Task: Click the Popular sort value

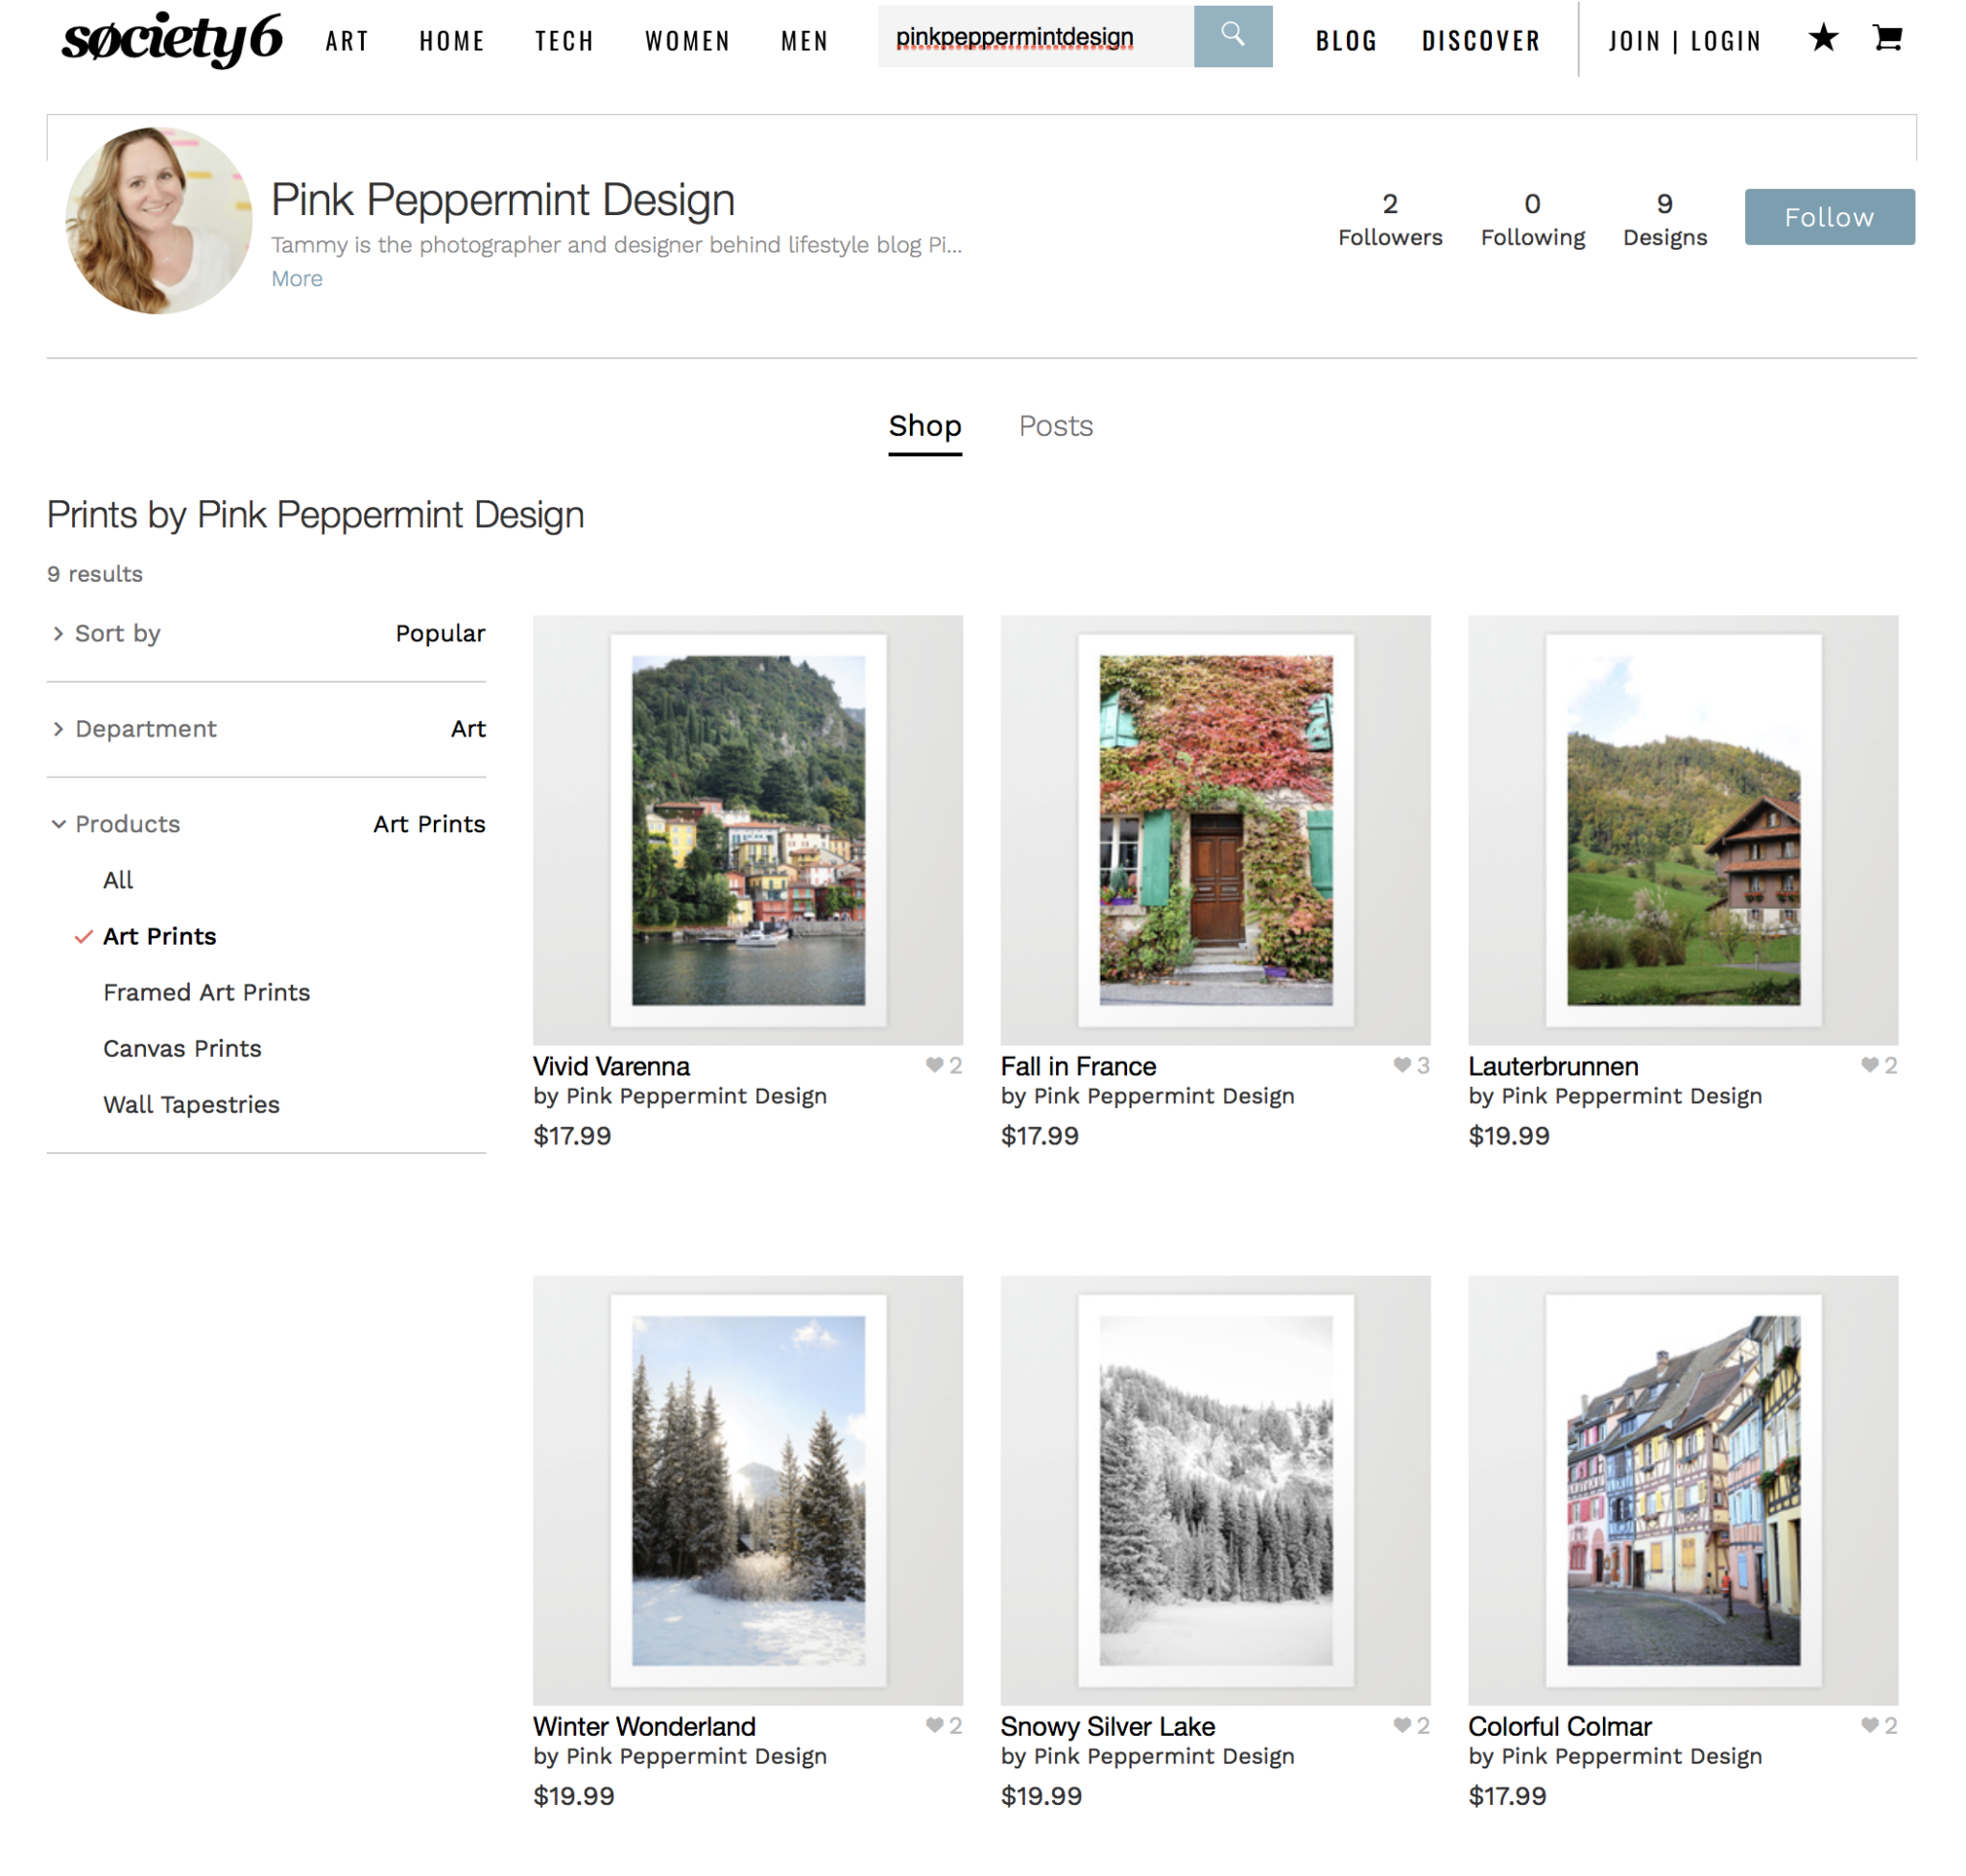Action: [x=440, y=633]
